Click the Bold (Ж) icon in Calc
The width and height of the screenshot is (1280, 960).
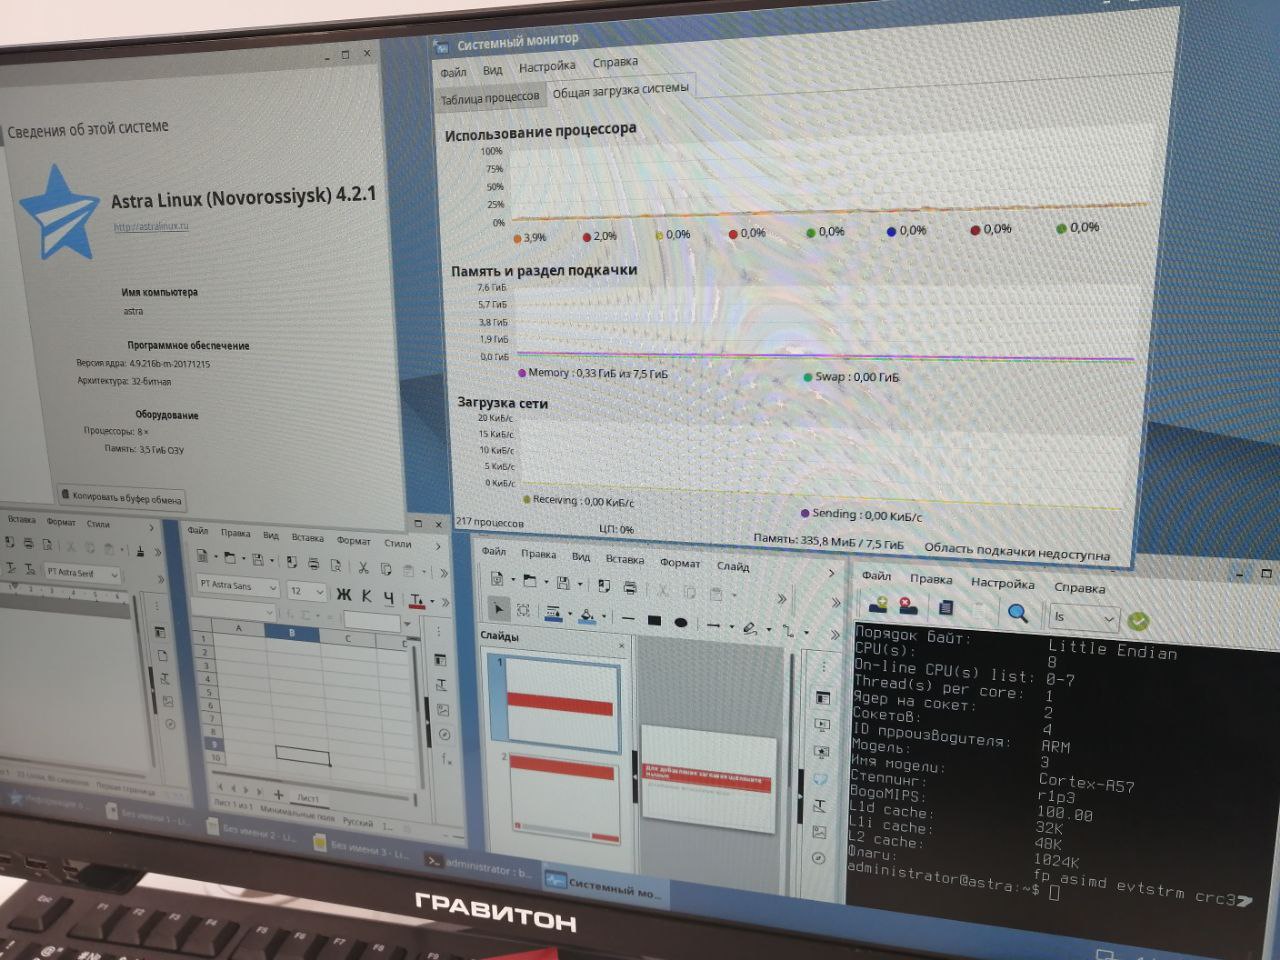pos(344,594)
